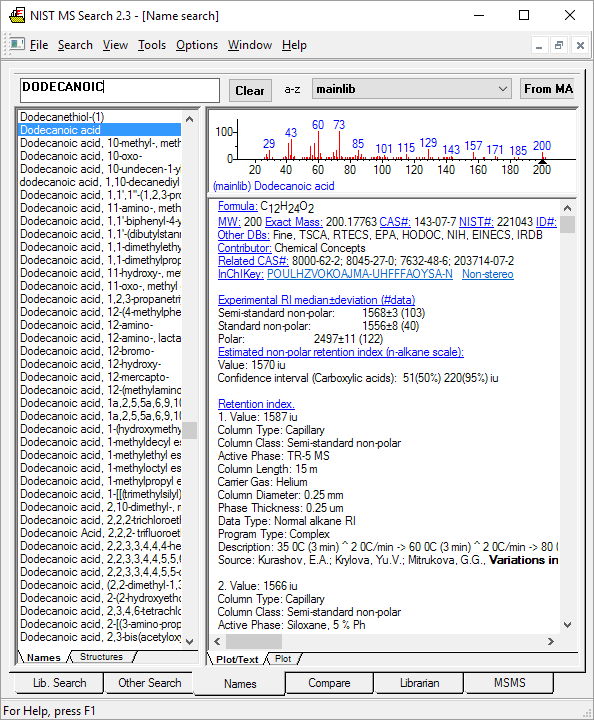Click the text pane vertical scrollbar thumb
Viewport: 594px width, 720px height.
[x=567, y=225]
